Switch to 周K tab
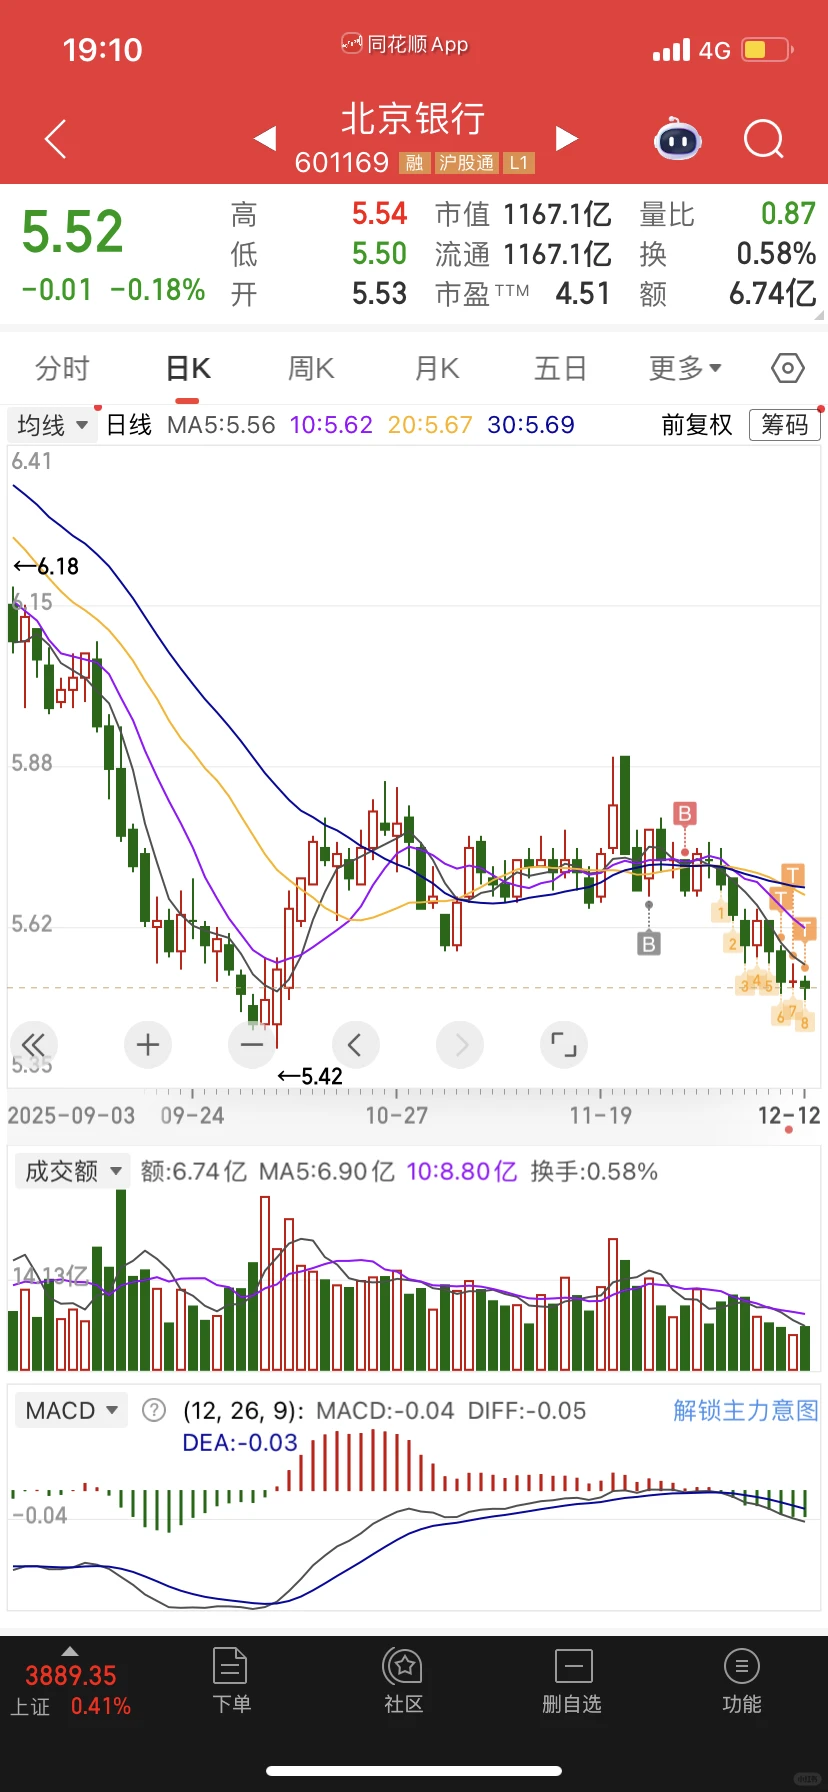This screenshot has width=828, height=1792. [311, 368]
